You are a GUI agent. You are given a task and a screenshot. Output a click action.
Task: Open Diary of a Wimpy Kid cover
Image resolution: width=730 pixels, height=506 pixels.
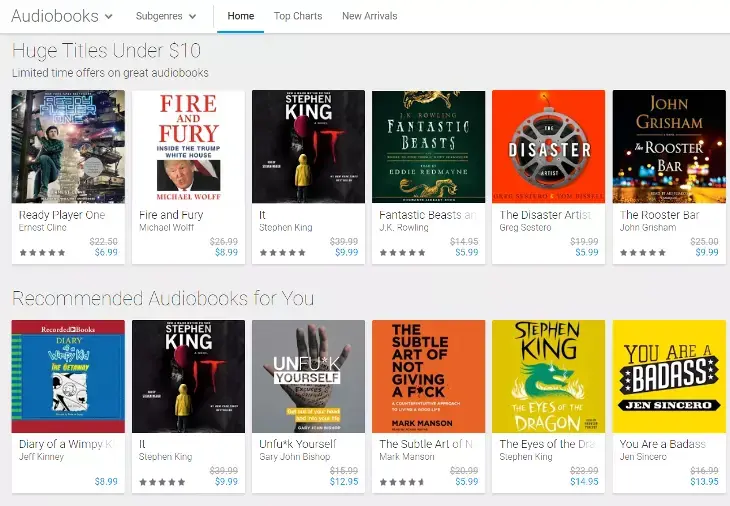point(68,377)
